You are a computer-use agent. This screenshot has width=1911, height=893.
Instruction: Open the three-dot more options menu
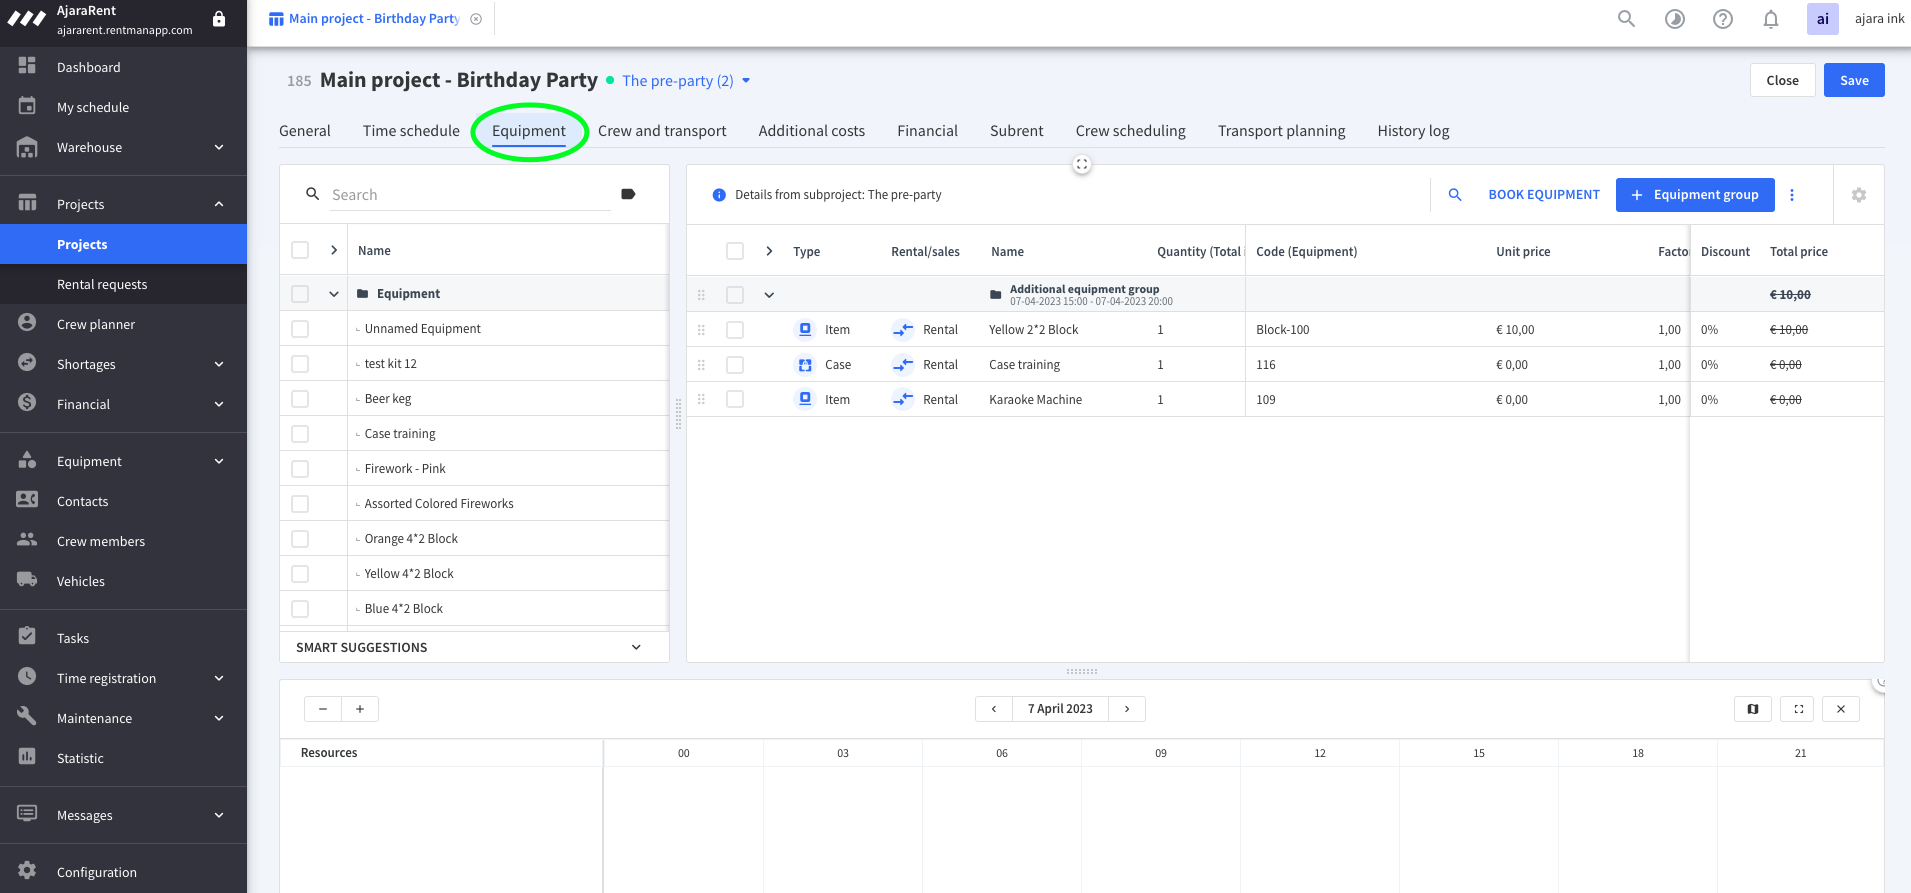coord(1791,195)
